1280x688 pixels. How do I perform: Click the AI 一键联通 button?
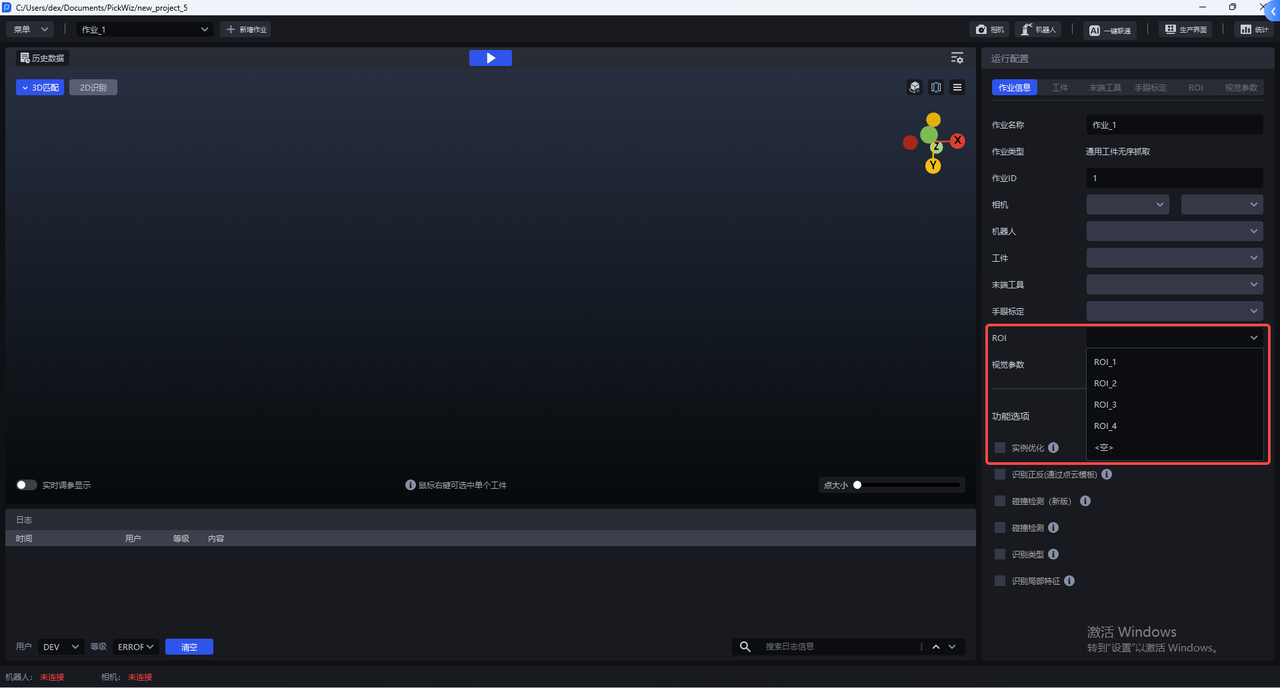[1110, 30]
